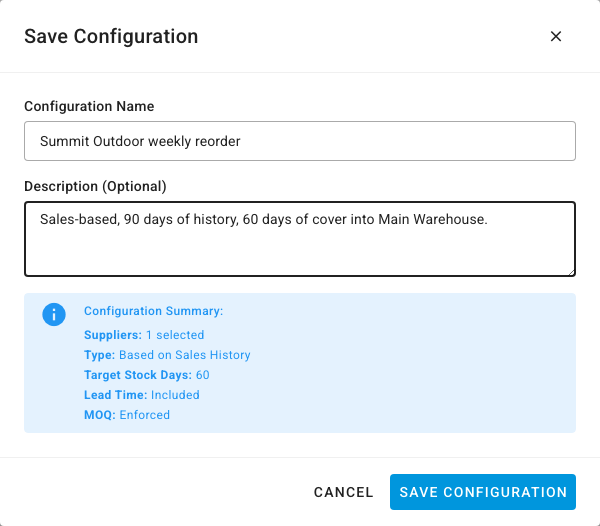Click the blue info icon in summary

[54, 314]
